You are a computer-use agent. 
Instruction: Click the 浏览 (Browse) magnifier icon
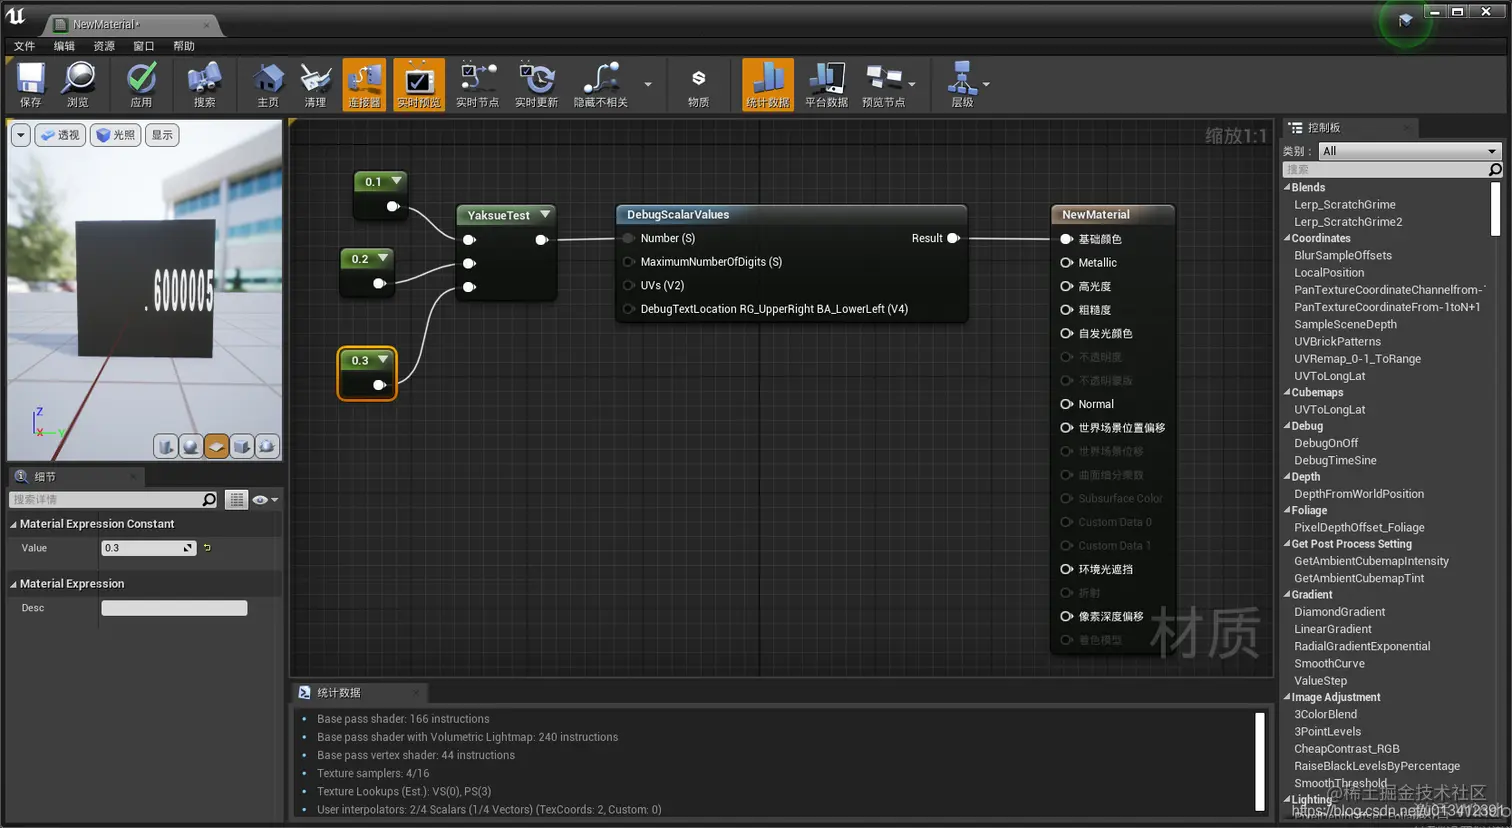78,84
